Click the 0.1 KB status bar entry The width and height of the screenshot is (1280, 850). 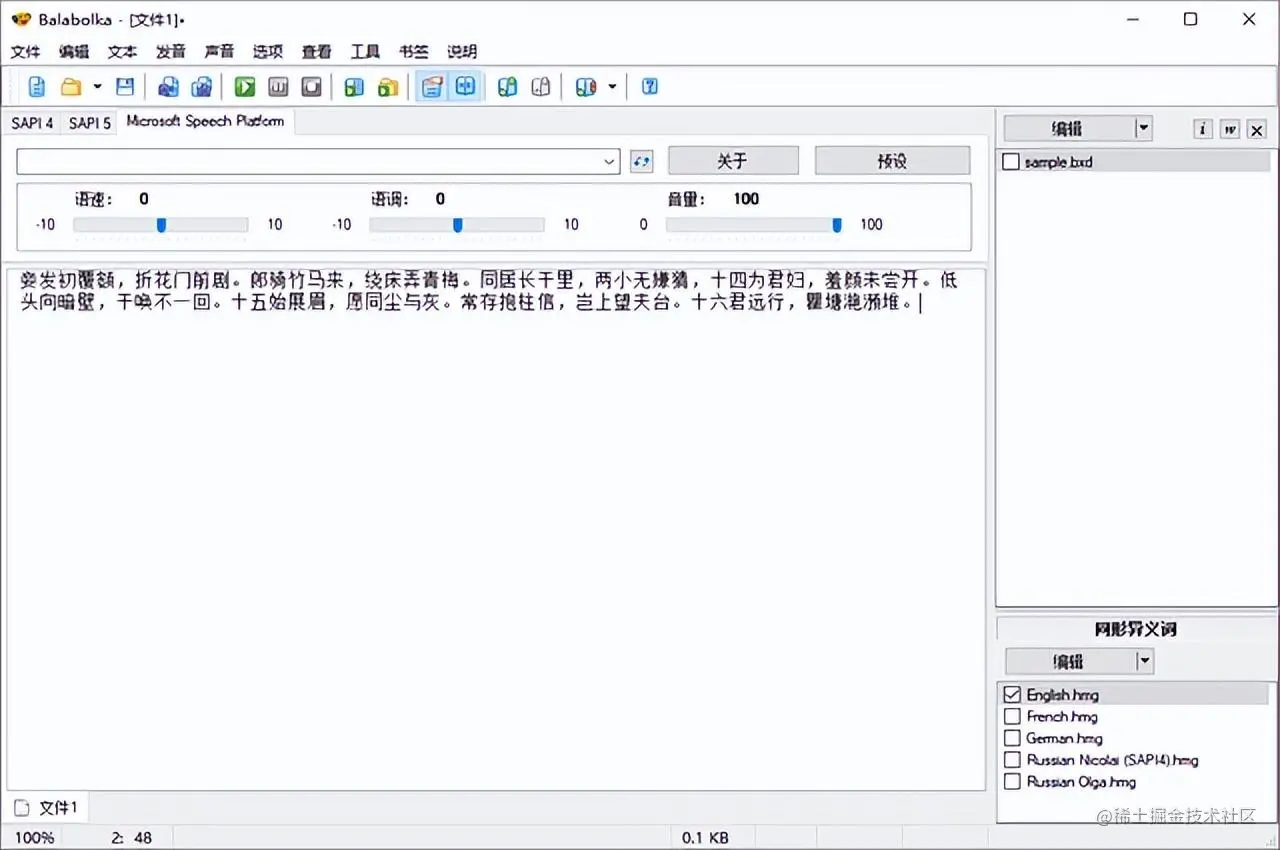[x=705, y=838]
